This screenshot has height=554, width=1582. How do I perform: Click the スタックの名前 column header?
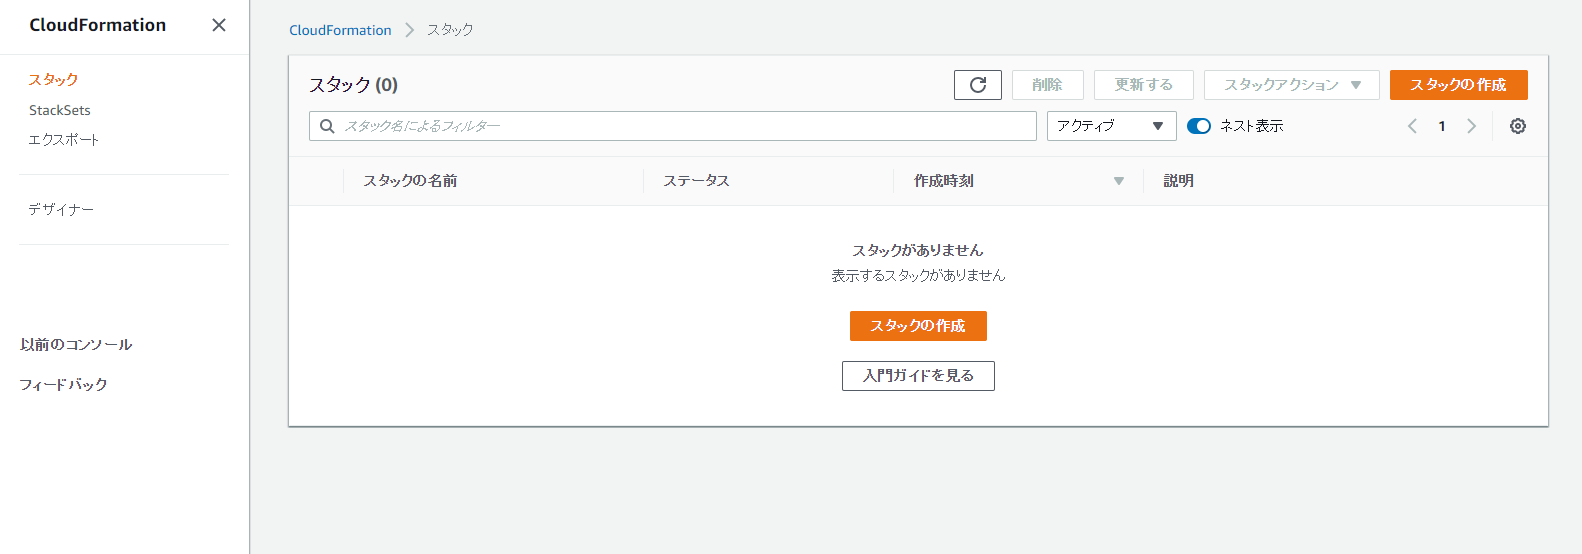pyautogui.click(x=410, y=181)
